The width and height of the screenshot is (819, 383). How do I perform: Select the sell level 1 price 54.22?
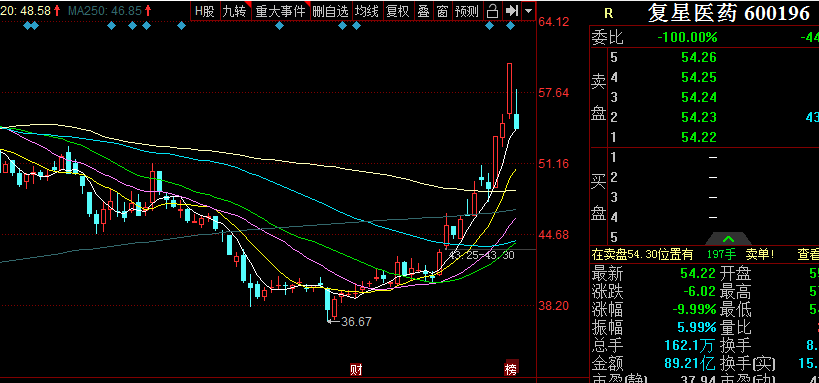[698, 137]
